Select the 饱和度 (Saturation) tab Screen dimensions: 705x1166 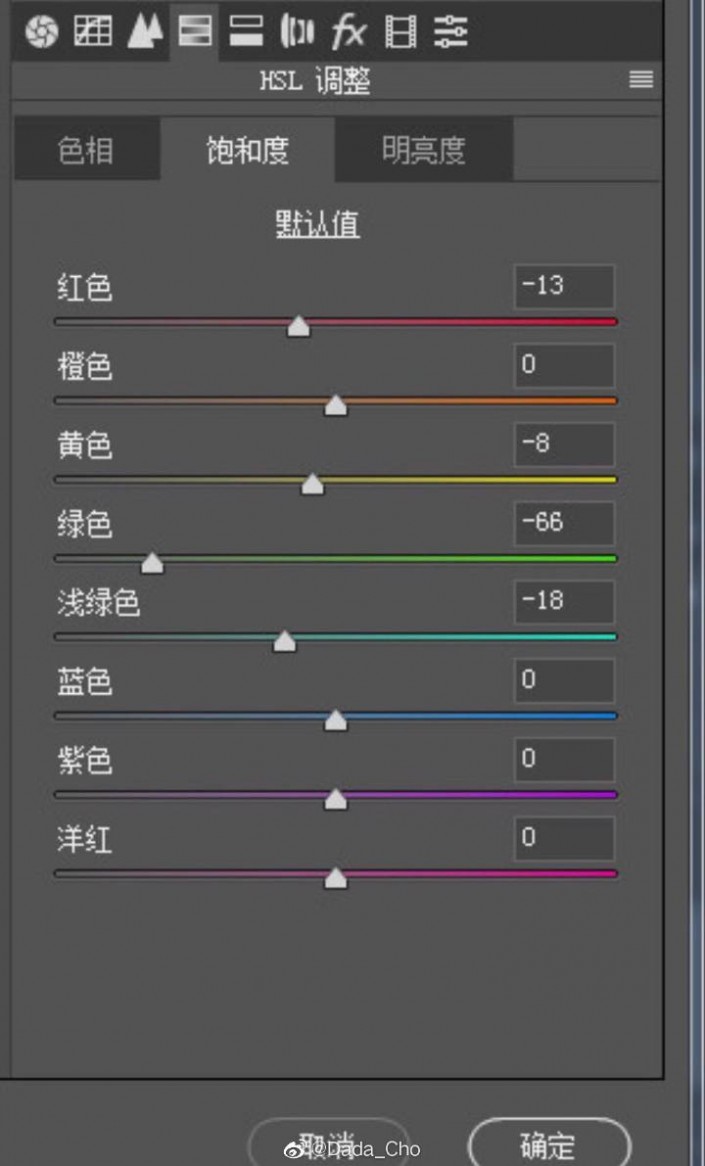[x=246, y=148]
